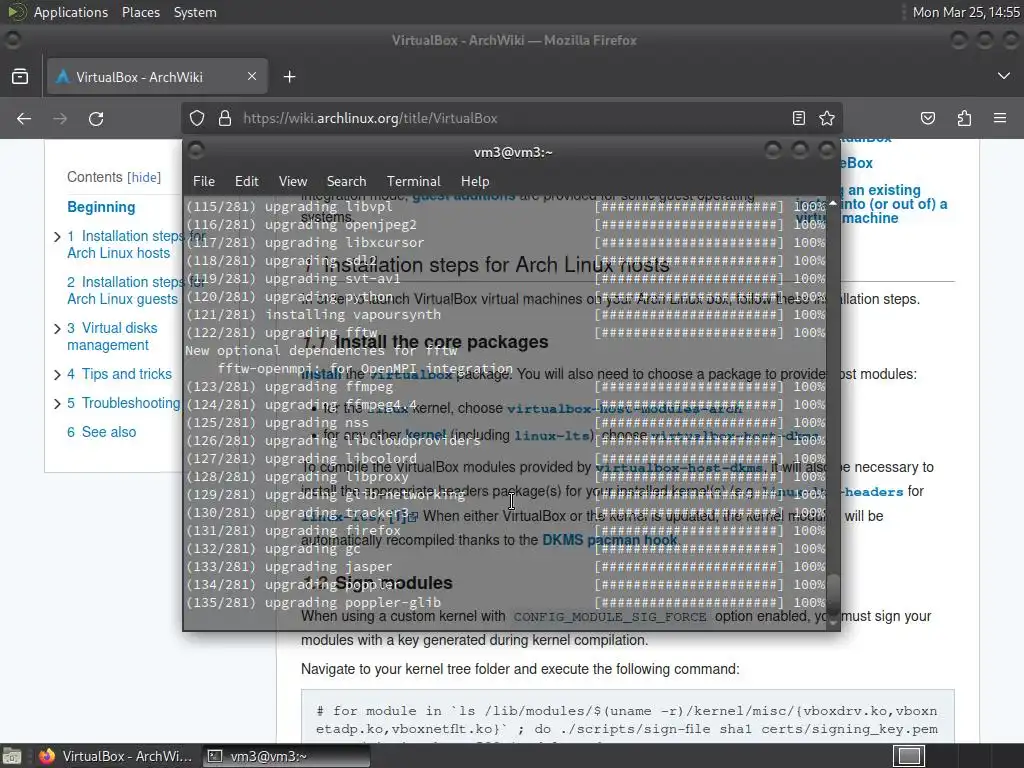Switch to vm3@vm3 terminal taskbar button

click(285, 756)
